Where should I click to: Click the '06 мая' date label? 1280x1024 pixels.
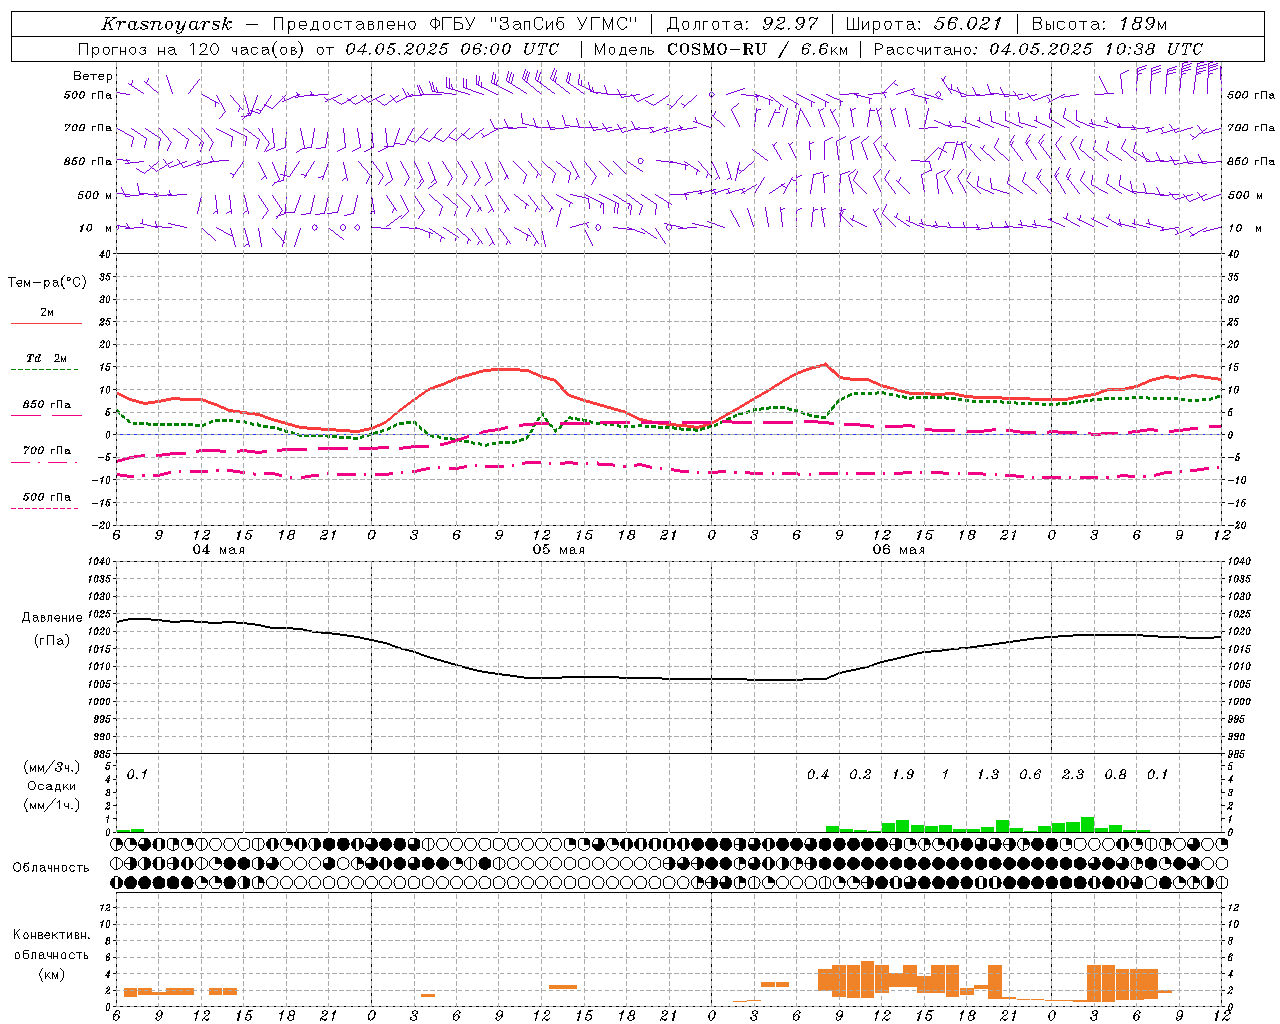pyautogui.click(x=899, y=550)
